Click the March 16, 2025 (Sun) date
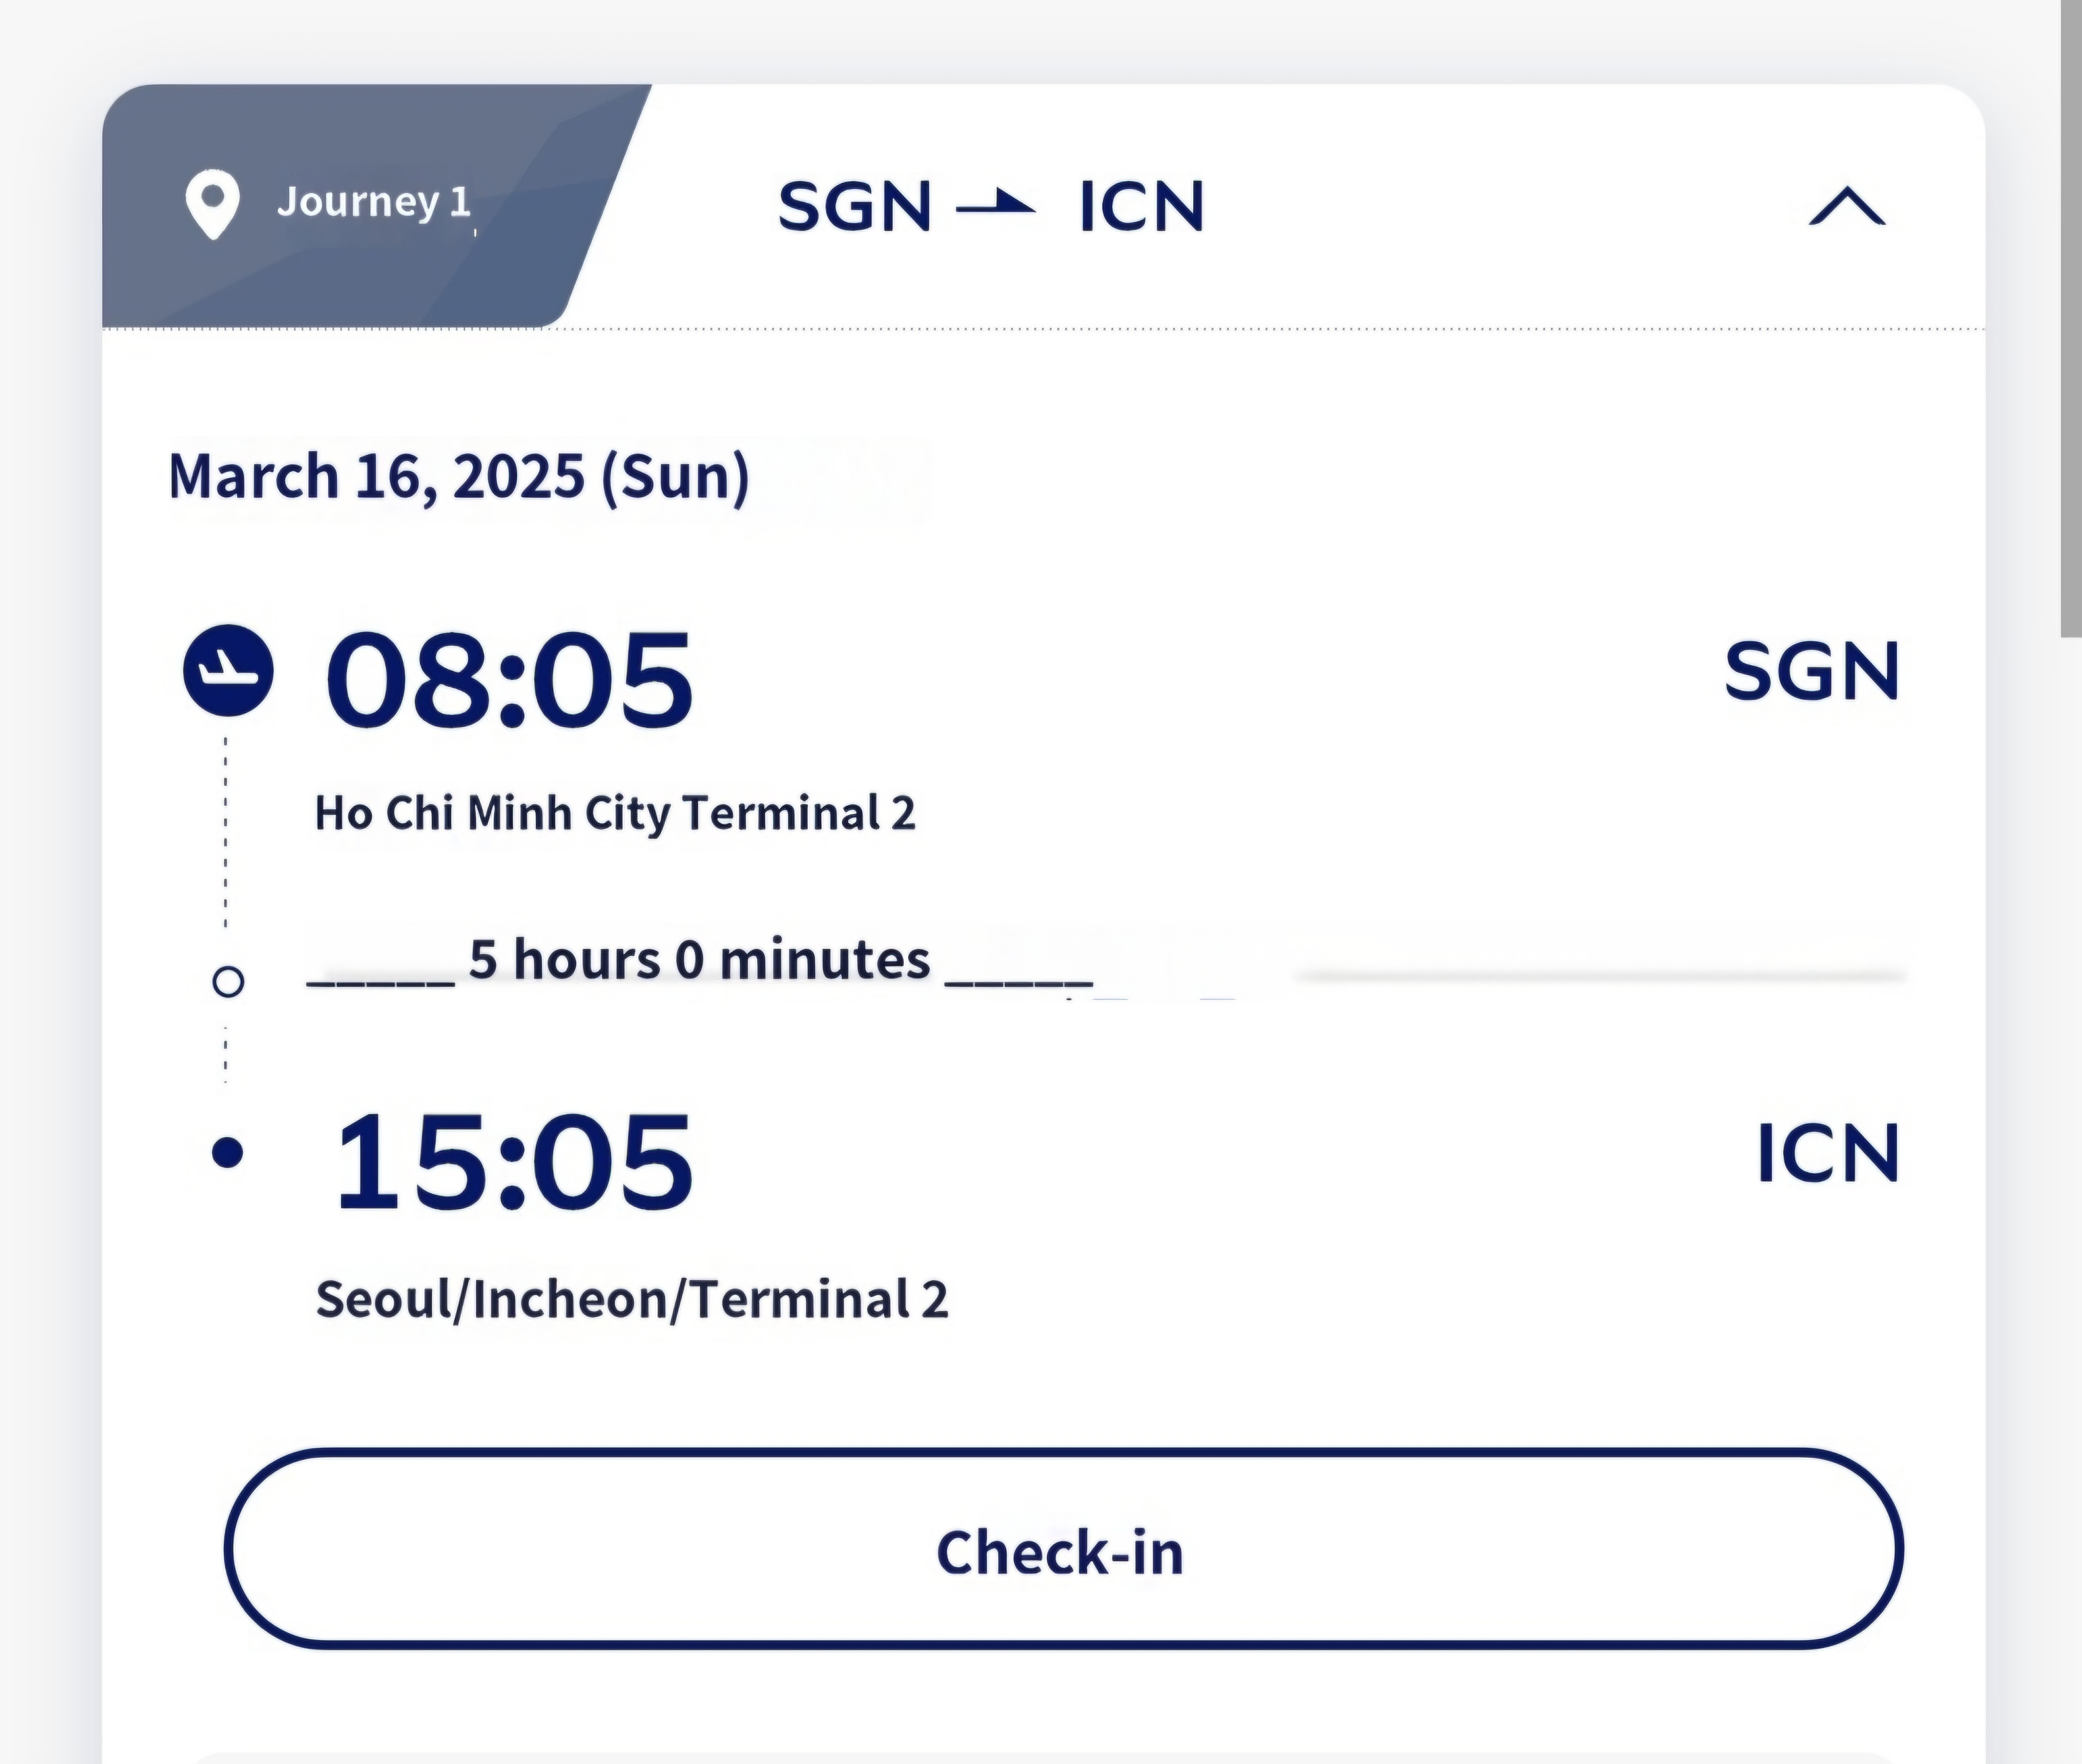The width and height of the screenshot is (2082, 1764). click(458, 476)
